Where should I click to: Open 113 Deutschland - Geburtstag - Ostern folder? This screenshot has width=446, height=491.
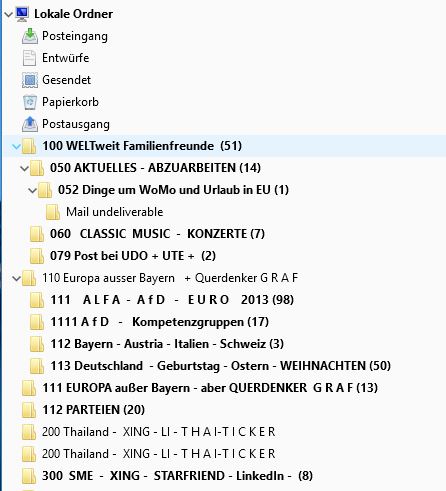pyautogui.click(x=220, y=366)
